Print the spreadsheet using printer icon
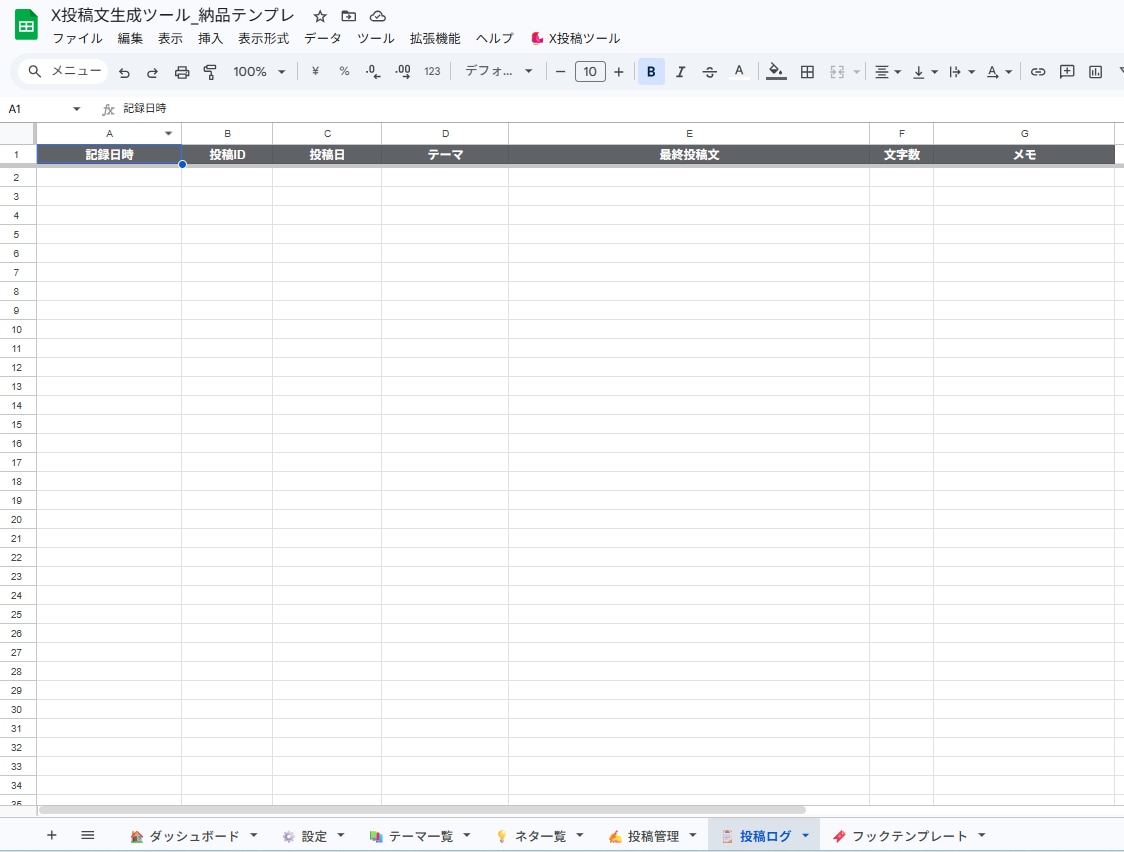The image size is (1124, 852). point(182,72)
